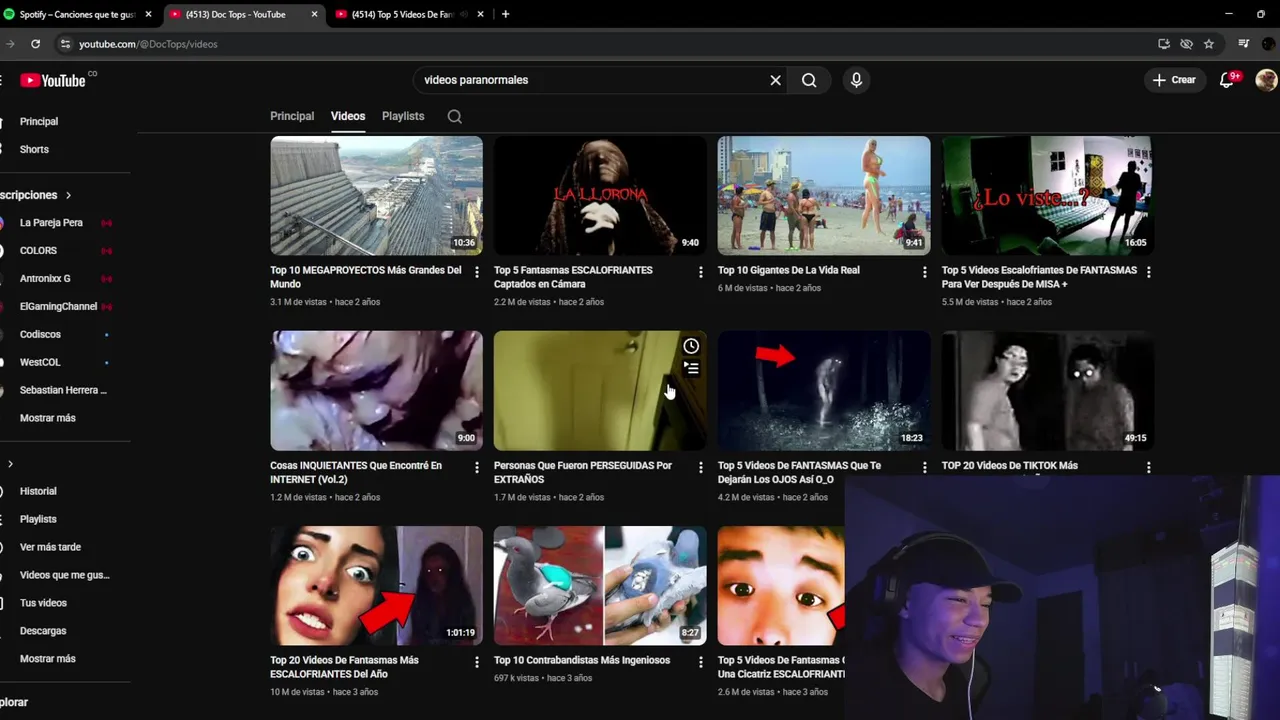Open channel Principal tab
This screenshot has width=1280, height=720.
(x=292, y=116)
